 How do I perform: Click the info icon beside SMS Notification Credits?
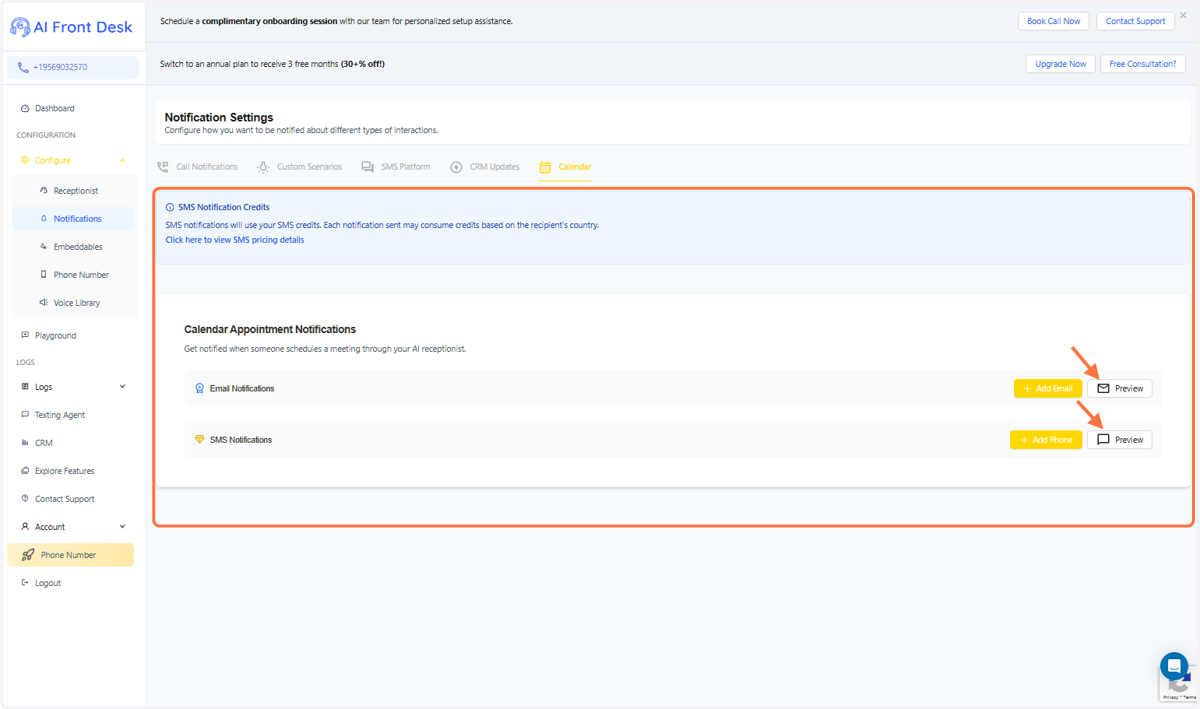170,207
